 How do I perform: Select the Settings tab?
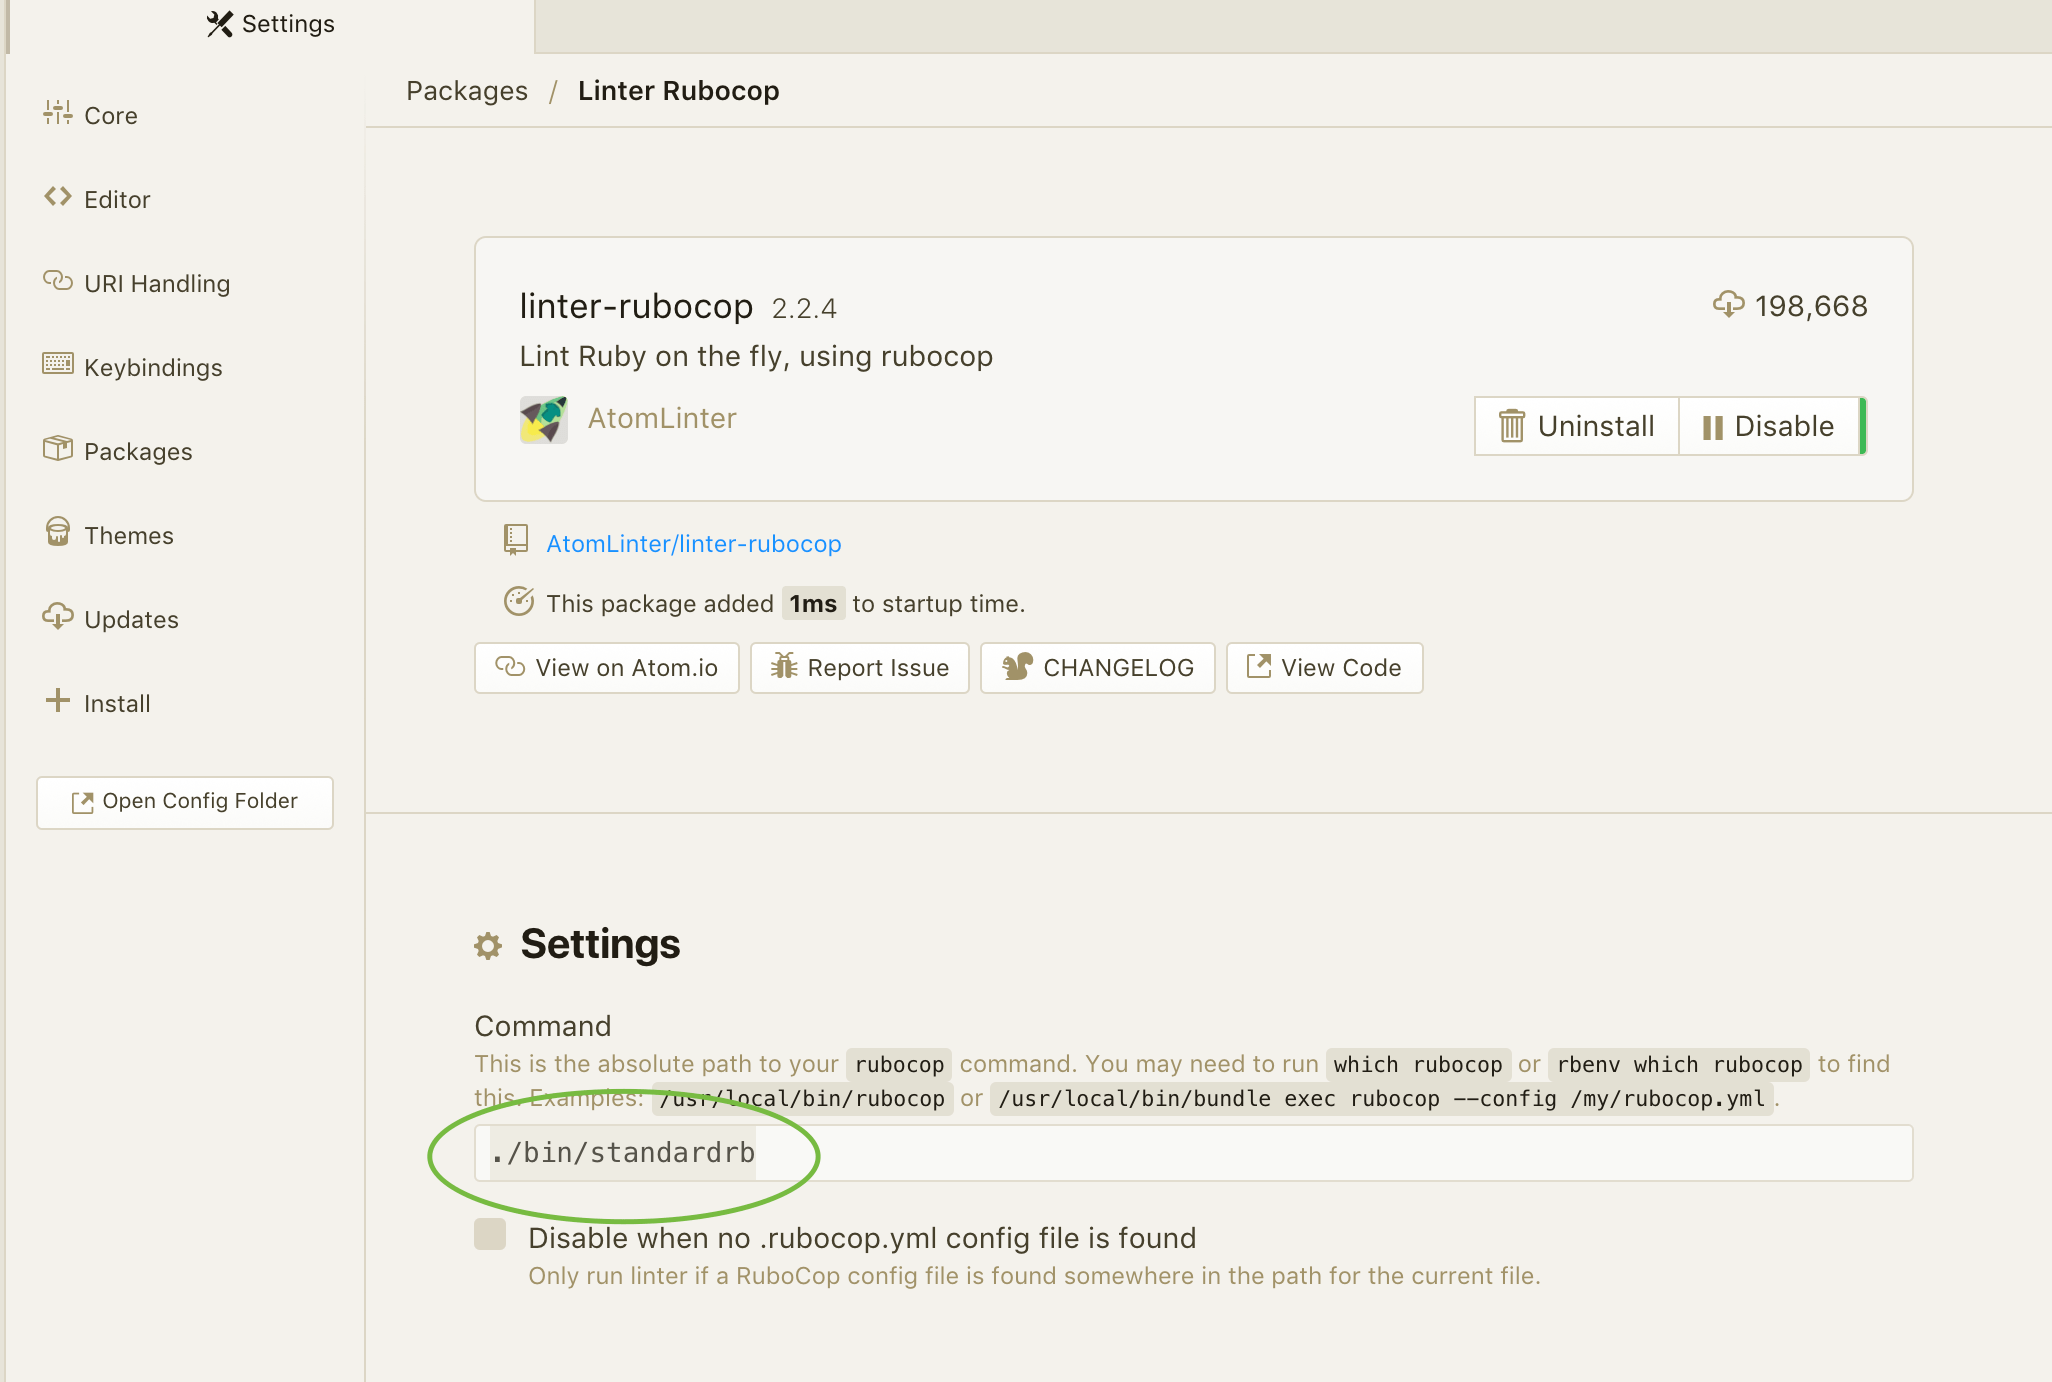pyautogui.click(x=271, y=25)
